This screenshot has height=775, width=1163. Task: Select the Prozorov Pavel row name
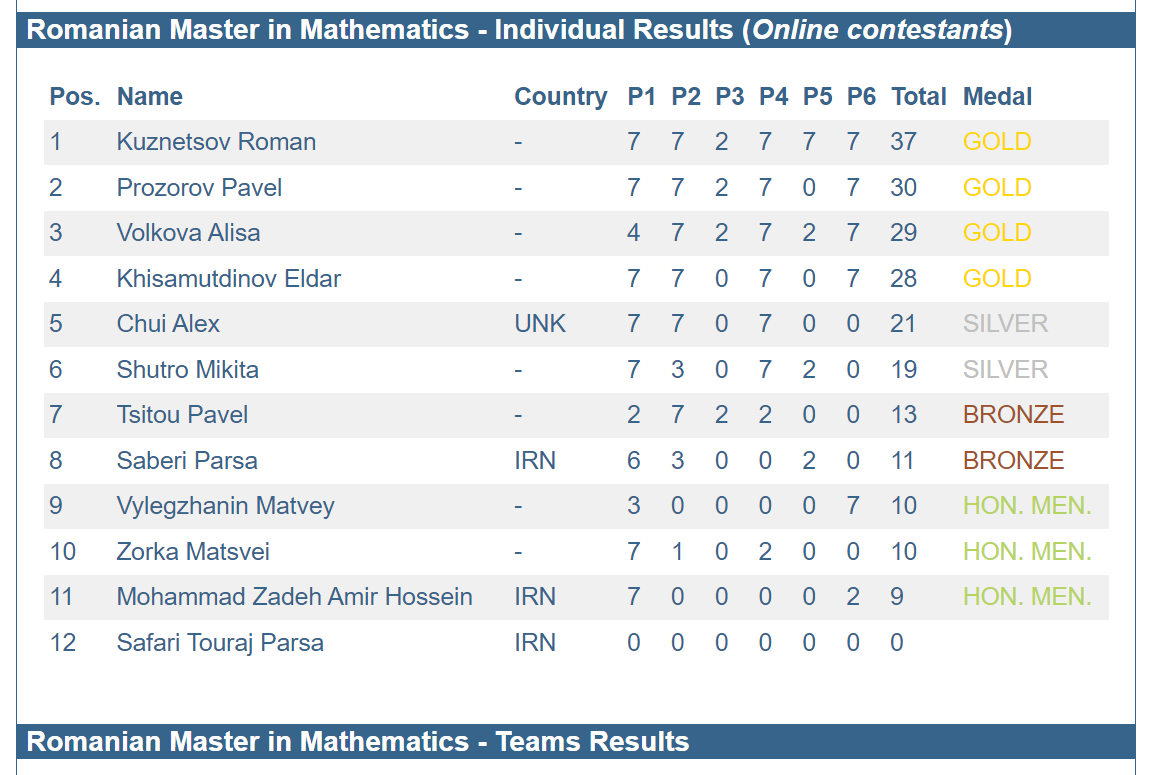coord(199,188)
